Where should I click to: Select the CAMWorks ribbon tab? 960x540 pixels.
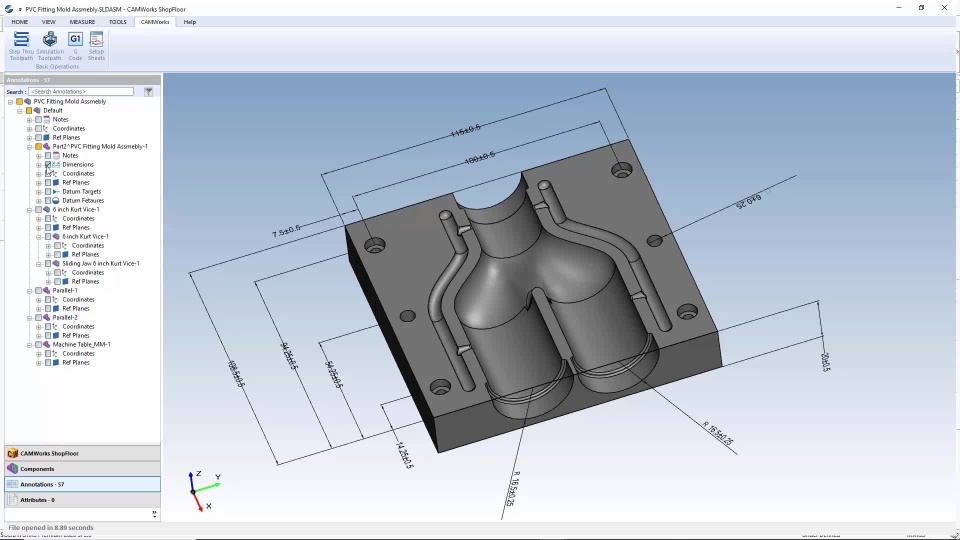coord(155,22)
